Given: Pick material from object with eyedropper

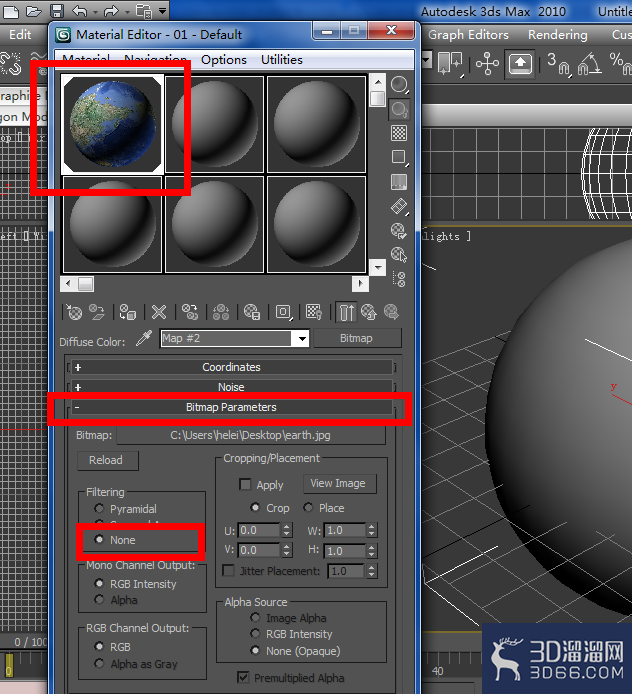Looking at the screenshot, I should click(x=144, y=339).
